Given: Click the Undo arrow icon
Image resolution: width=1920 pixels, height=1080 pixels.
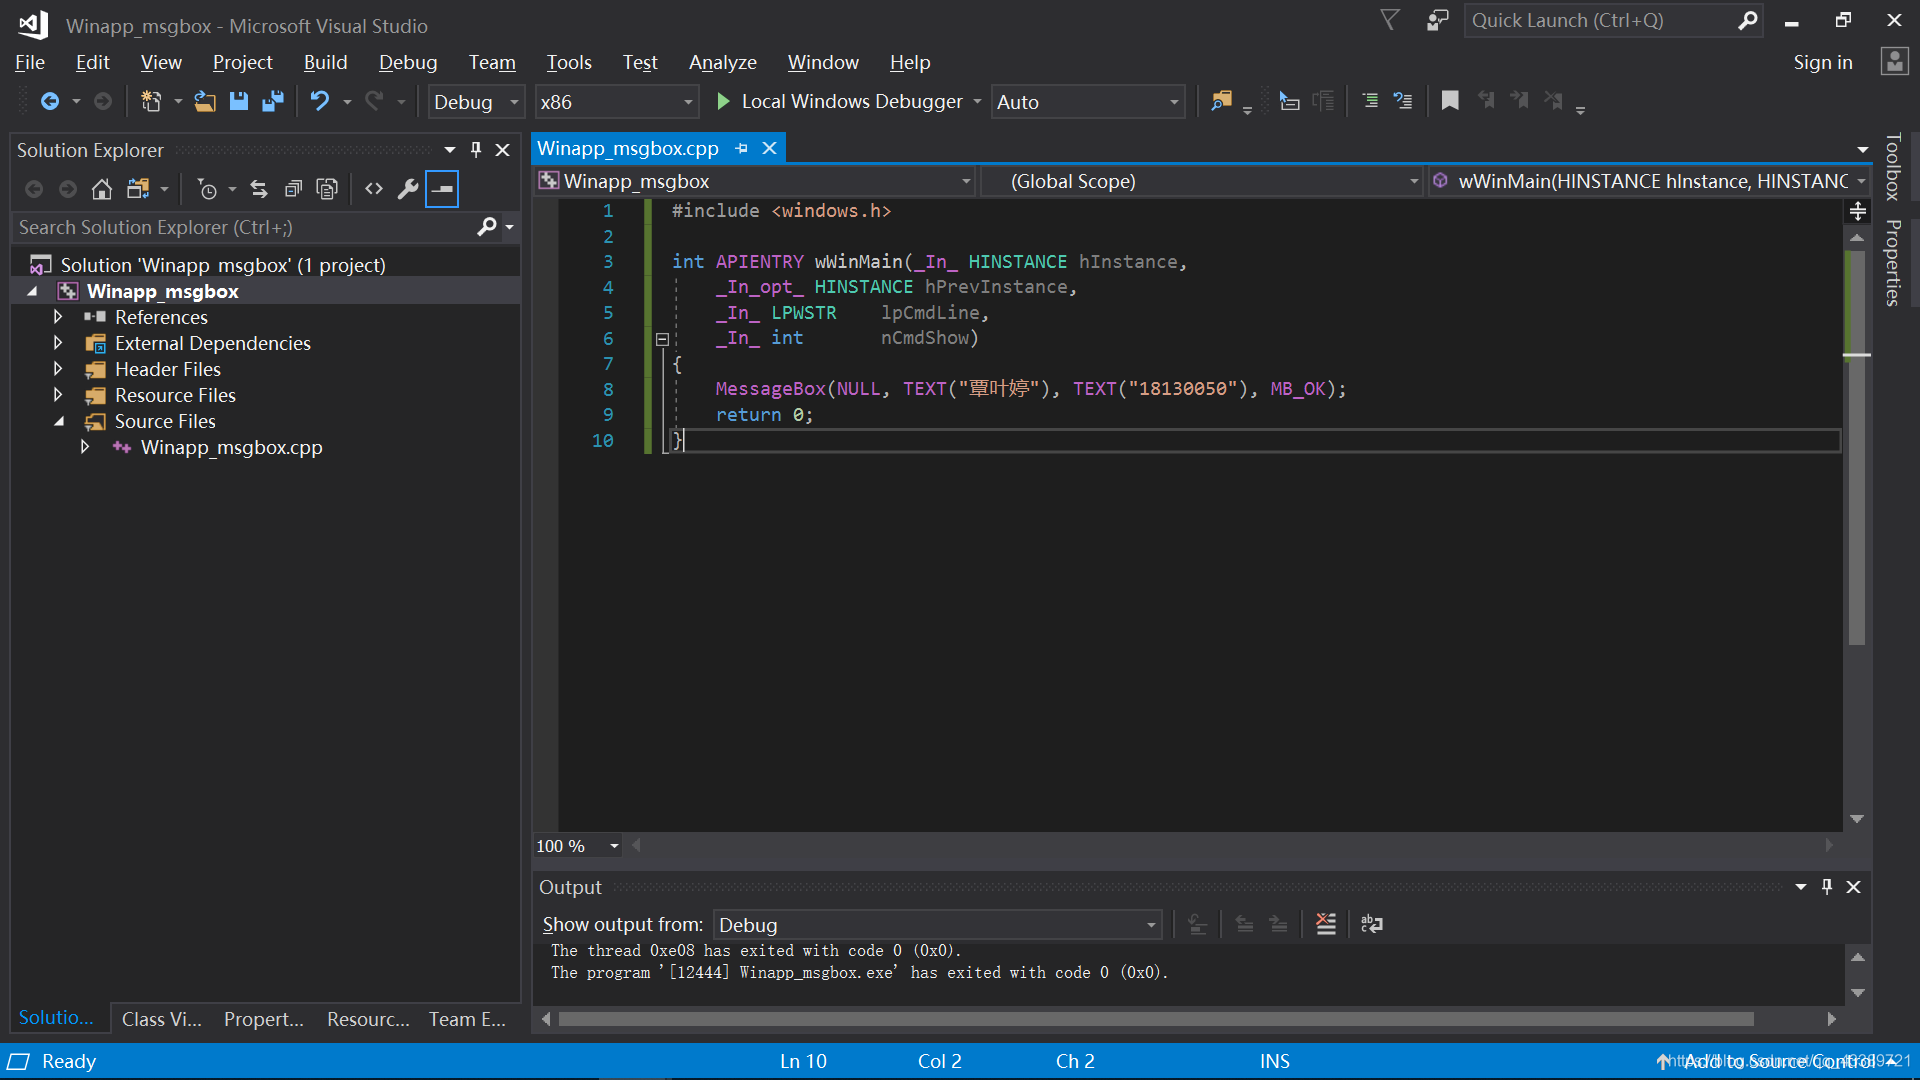Looking at the screenshot, I should 319,101.
